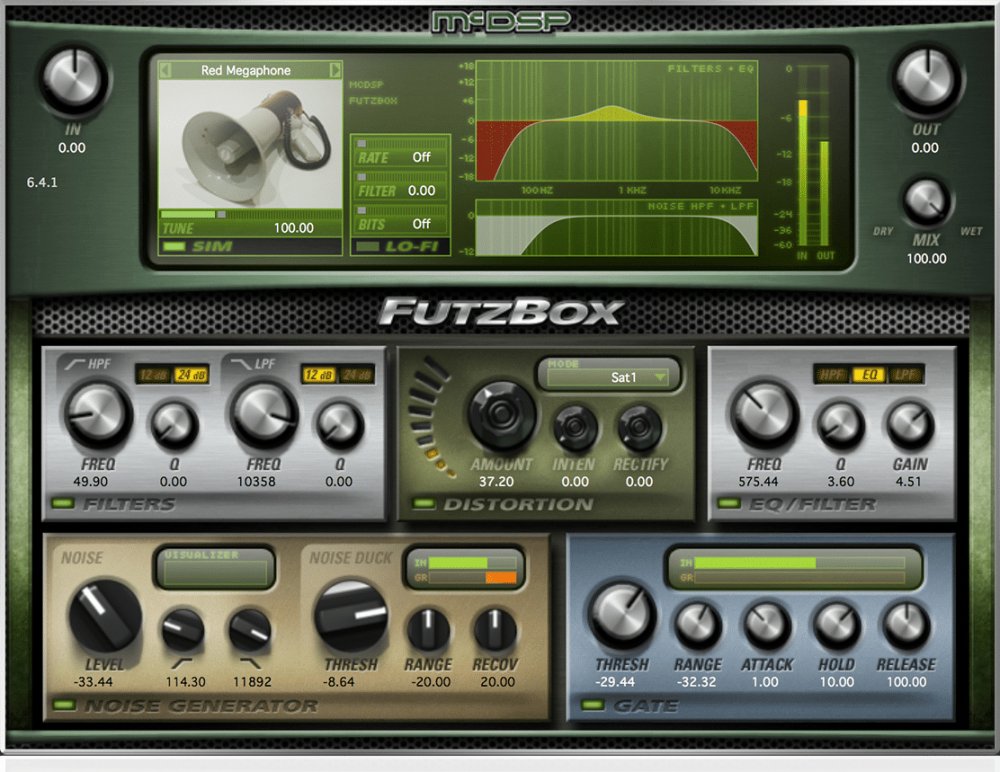Screen dimensions: 1000x772
Task: Switch EQ/Filter type to LPF
Action: pyautogui.click(x=906, y=375)
